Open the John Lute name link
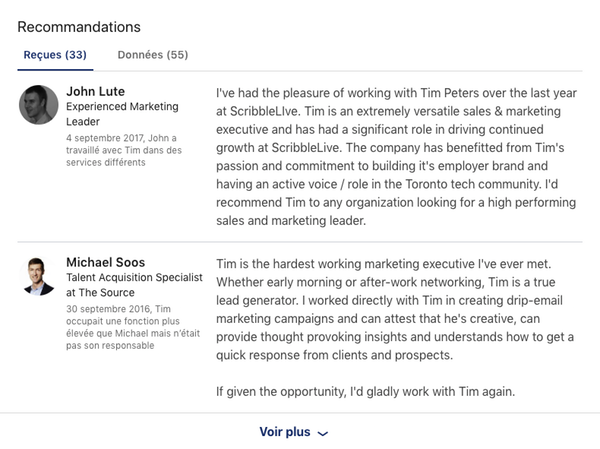This screenshot has width=600, height=449. (94, 91)
